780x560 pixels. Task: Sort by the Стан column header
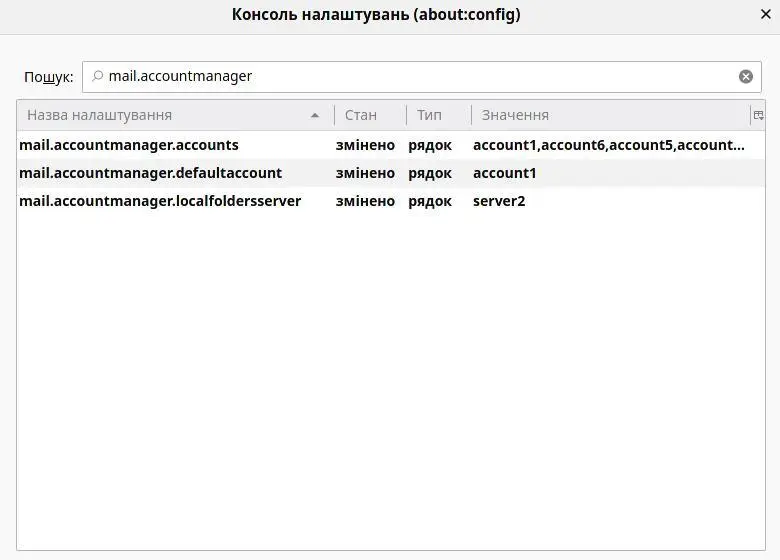pyautogui.click(x=370, y=115)
